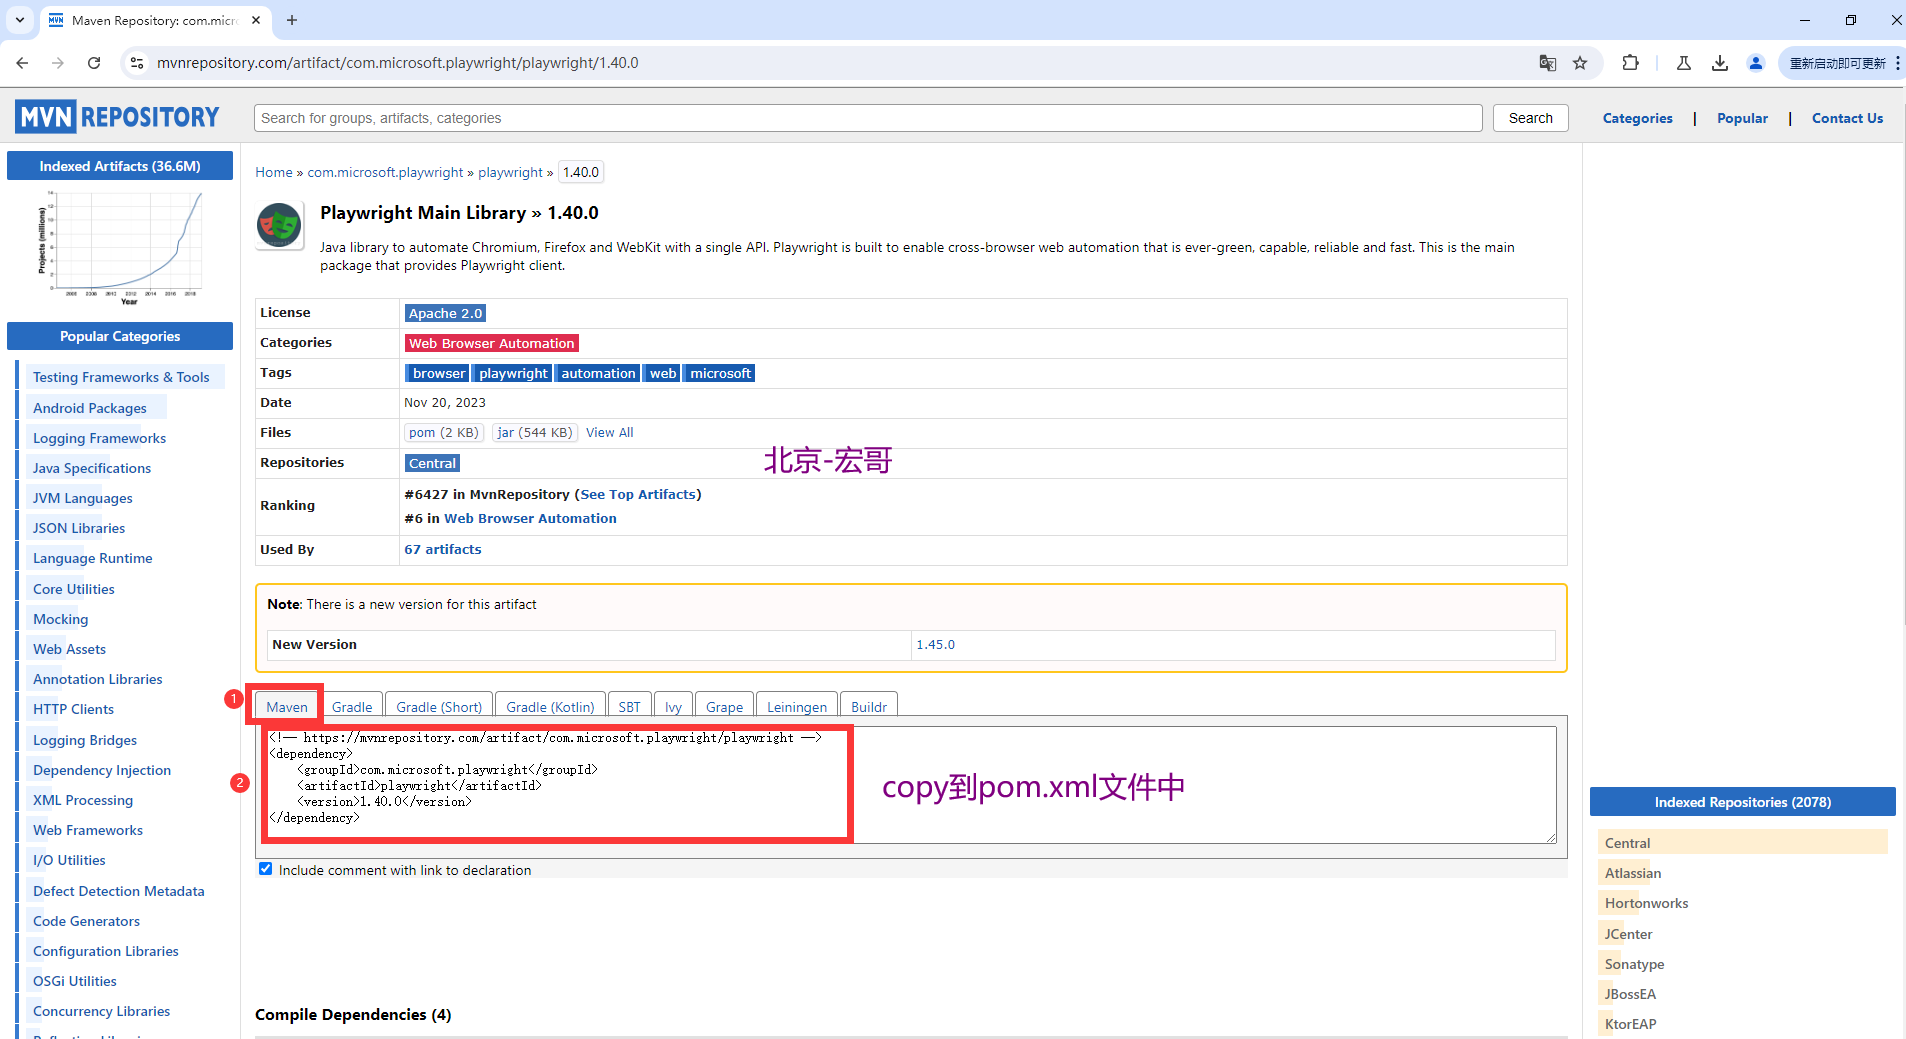Click the browser tag
This screenshot has width=1906, height=1039.
point(438,373)
